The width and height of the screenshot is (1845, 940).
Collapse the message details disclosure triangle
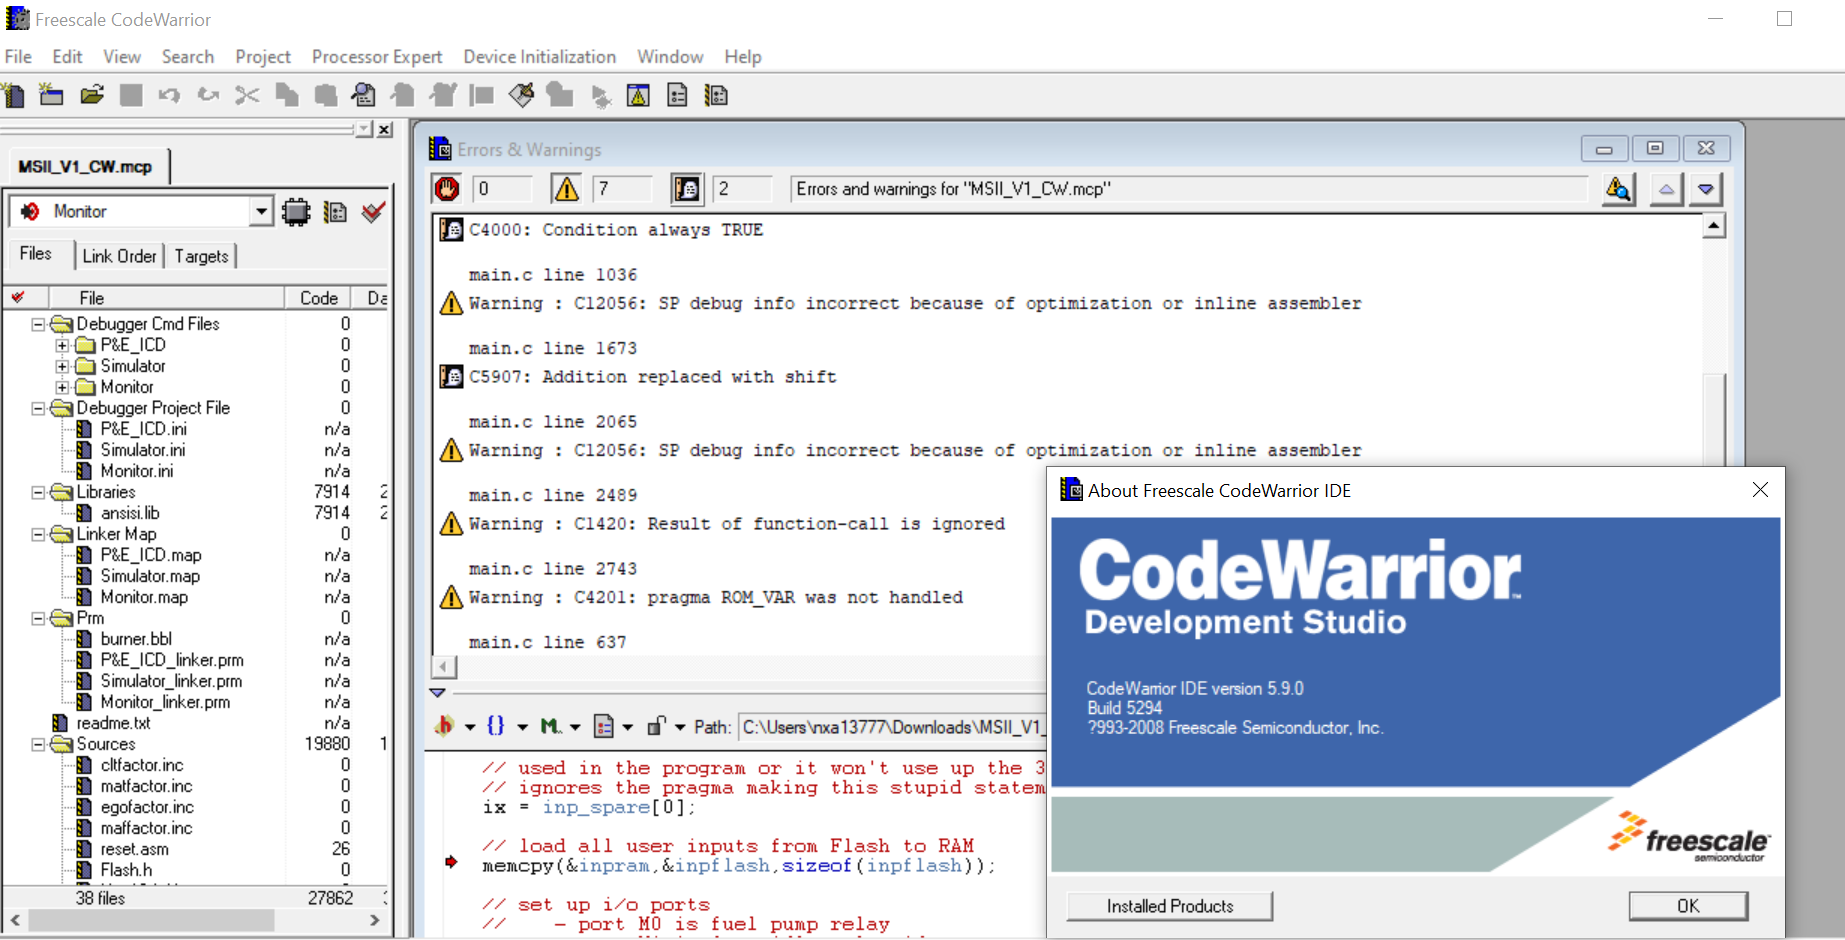(437, 692)
